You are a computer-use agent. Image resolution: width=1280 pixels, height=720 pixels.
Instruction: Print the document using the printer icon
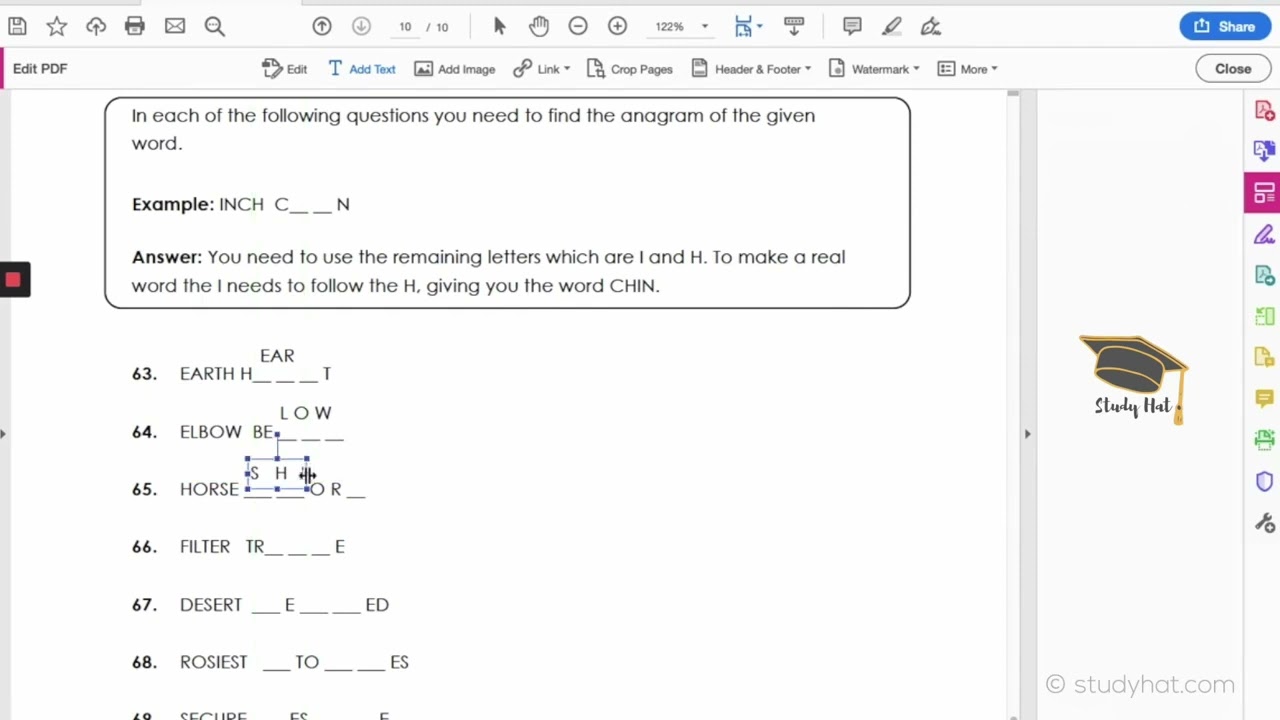click(135, 27)
